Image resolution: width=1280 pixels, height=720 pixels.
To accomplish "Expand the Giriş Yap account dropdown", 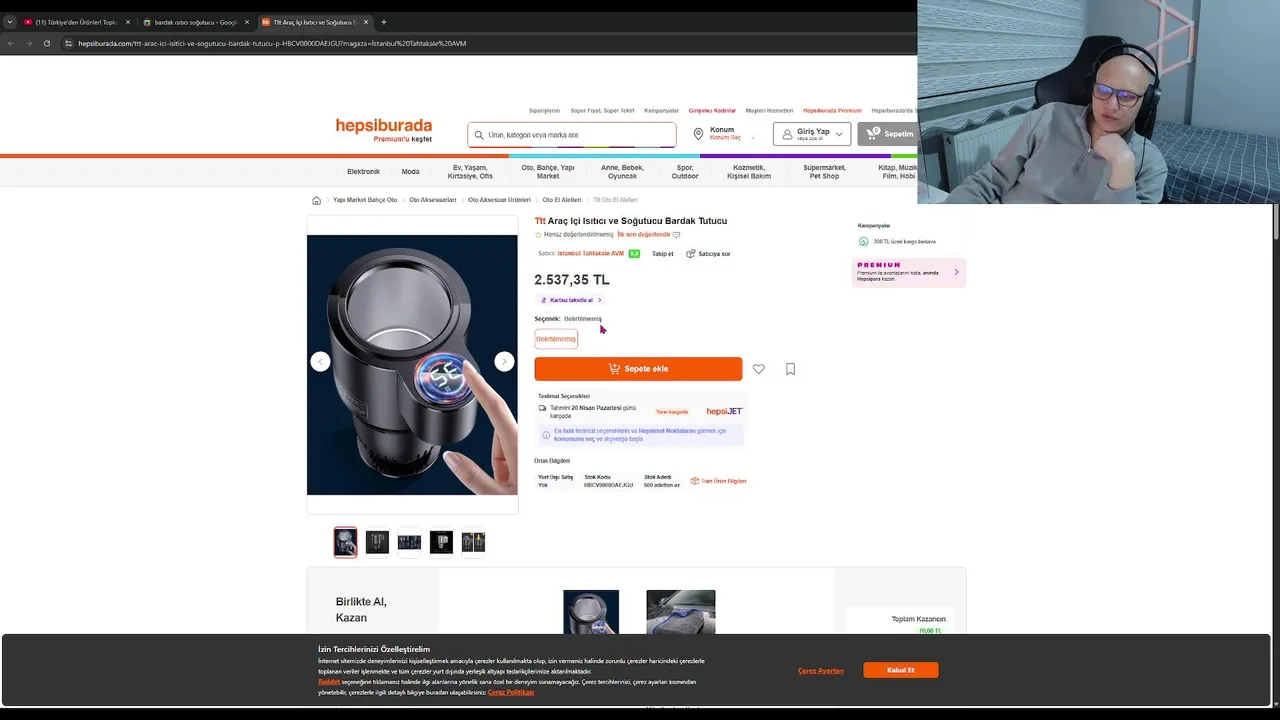I will [812, 134].
